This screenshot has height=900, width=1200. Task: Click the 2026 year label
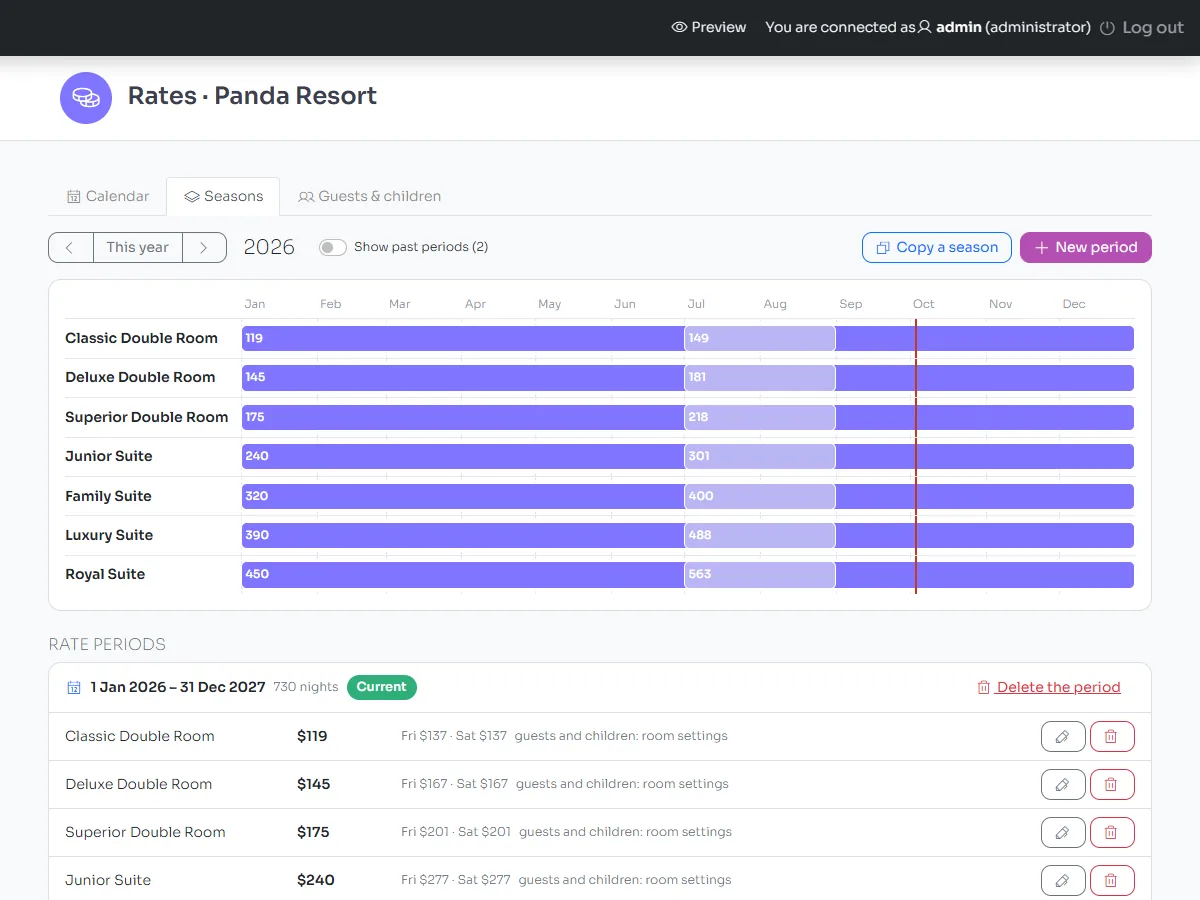269,247
